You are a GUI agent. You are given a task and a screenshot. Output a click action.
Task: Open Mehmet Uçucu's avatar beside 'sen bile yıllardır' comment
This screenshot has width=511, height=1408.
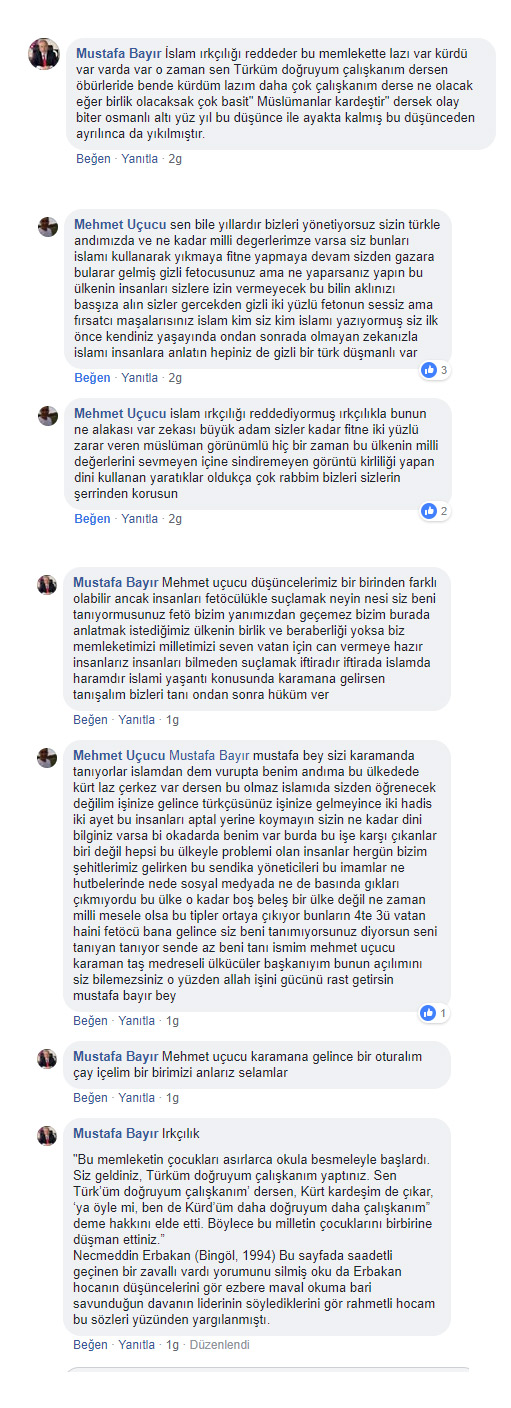(48, 226)
